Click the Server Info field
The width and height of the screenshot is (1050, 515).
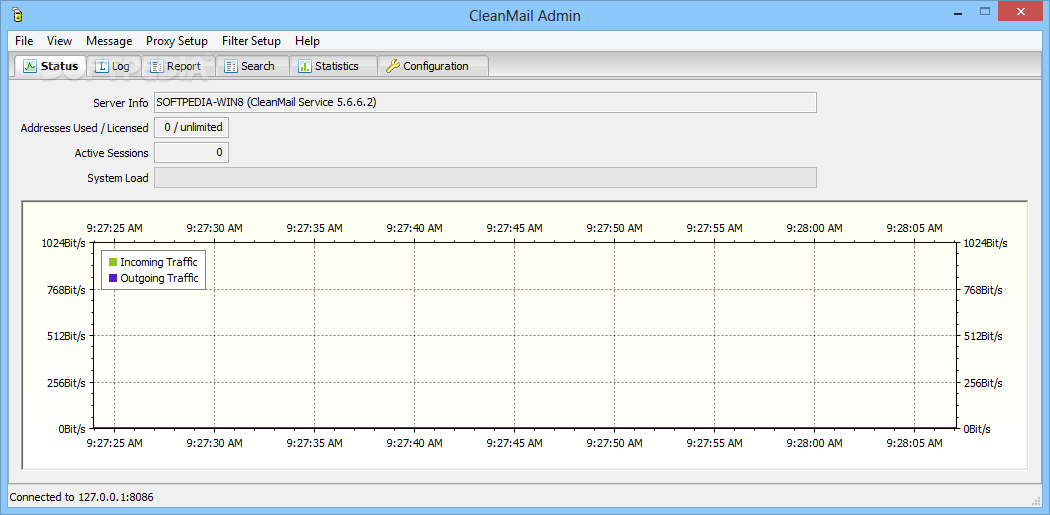(x=485, y=102)
